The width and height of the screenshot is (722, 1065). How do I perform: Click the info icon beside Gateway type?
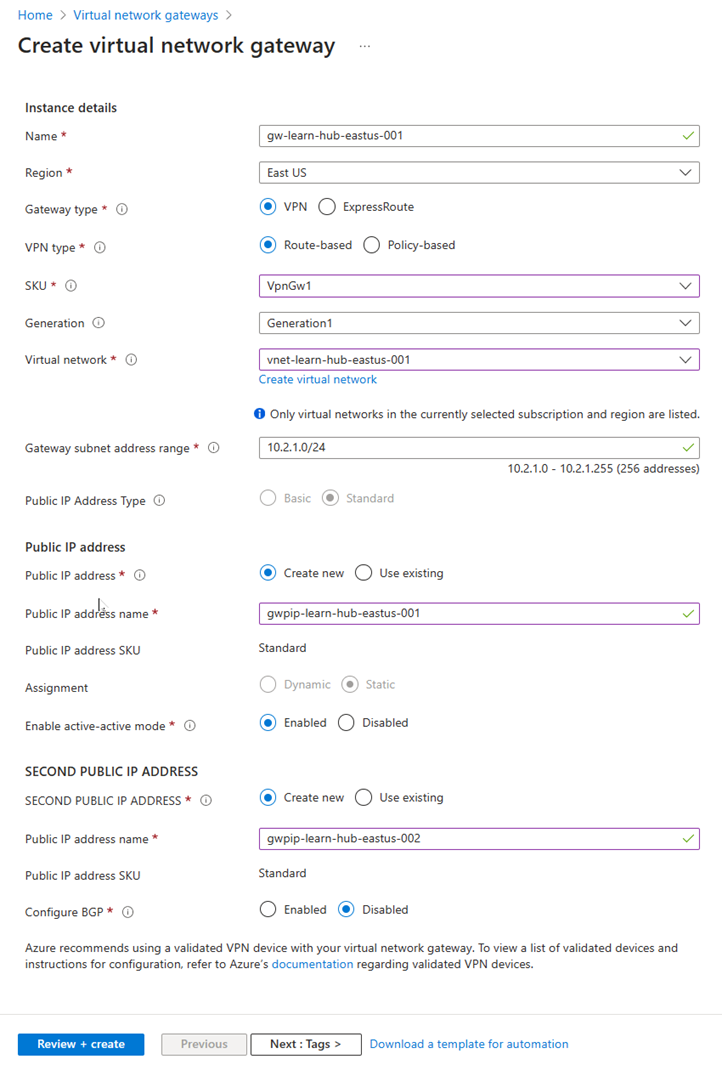click(122, 210)
